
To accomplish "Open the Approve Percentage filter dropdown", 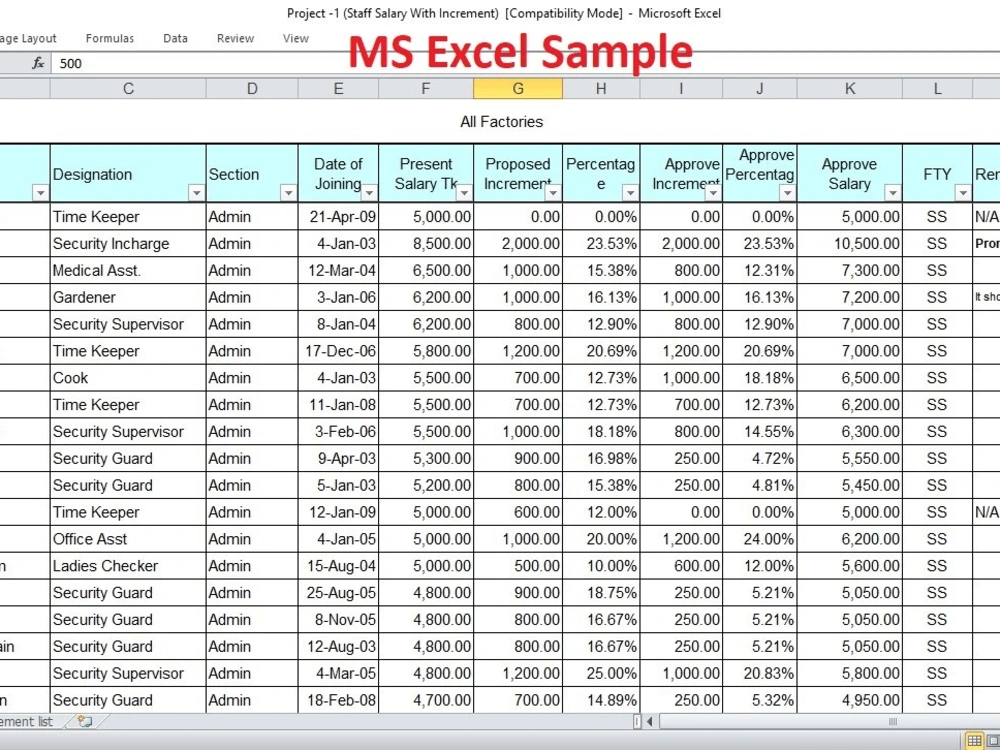I will (x=788, y=193).
